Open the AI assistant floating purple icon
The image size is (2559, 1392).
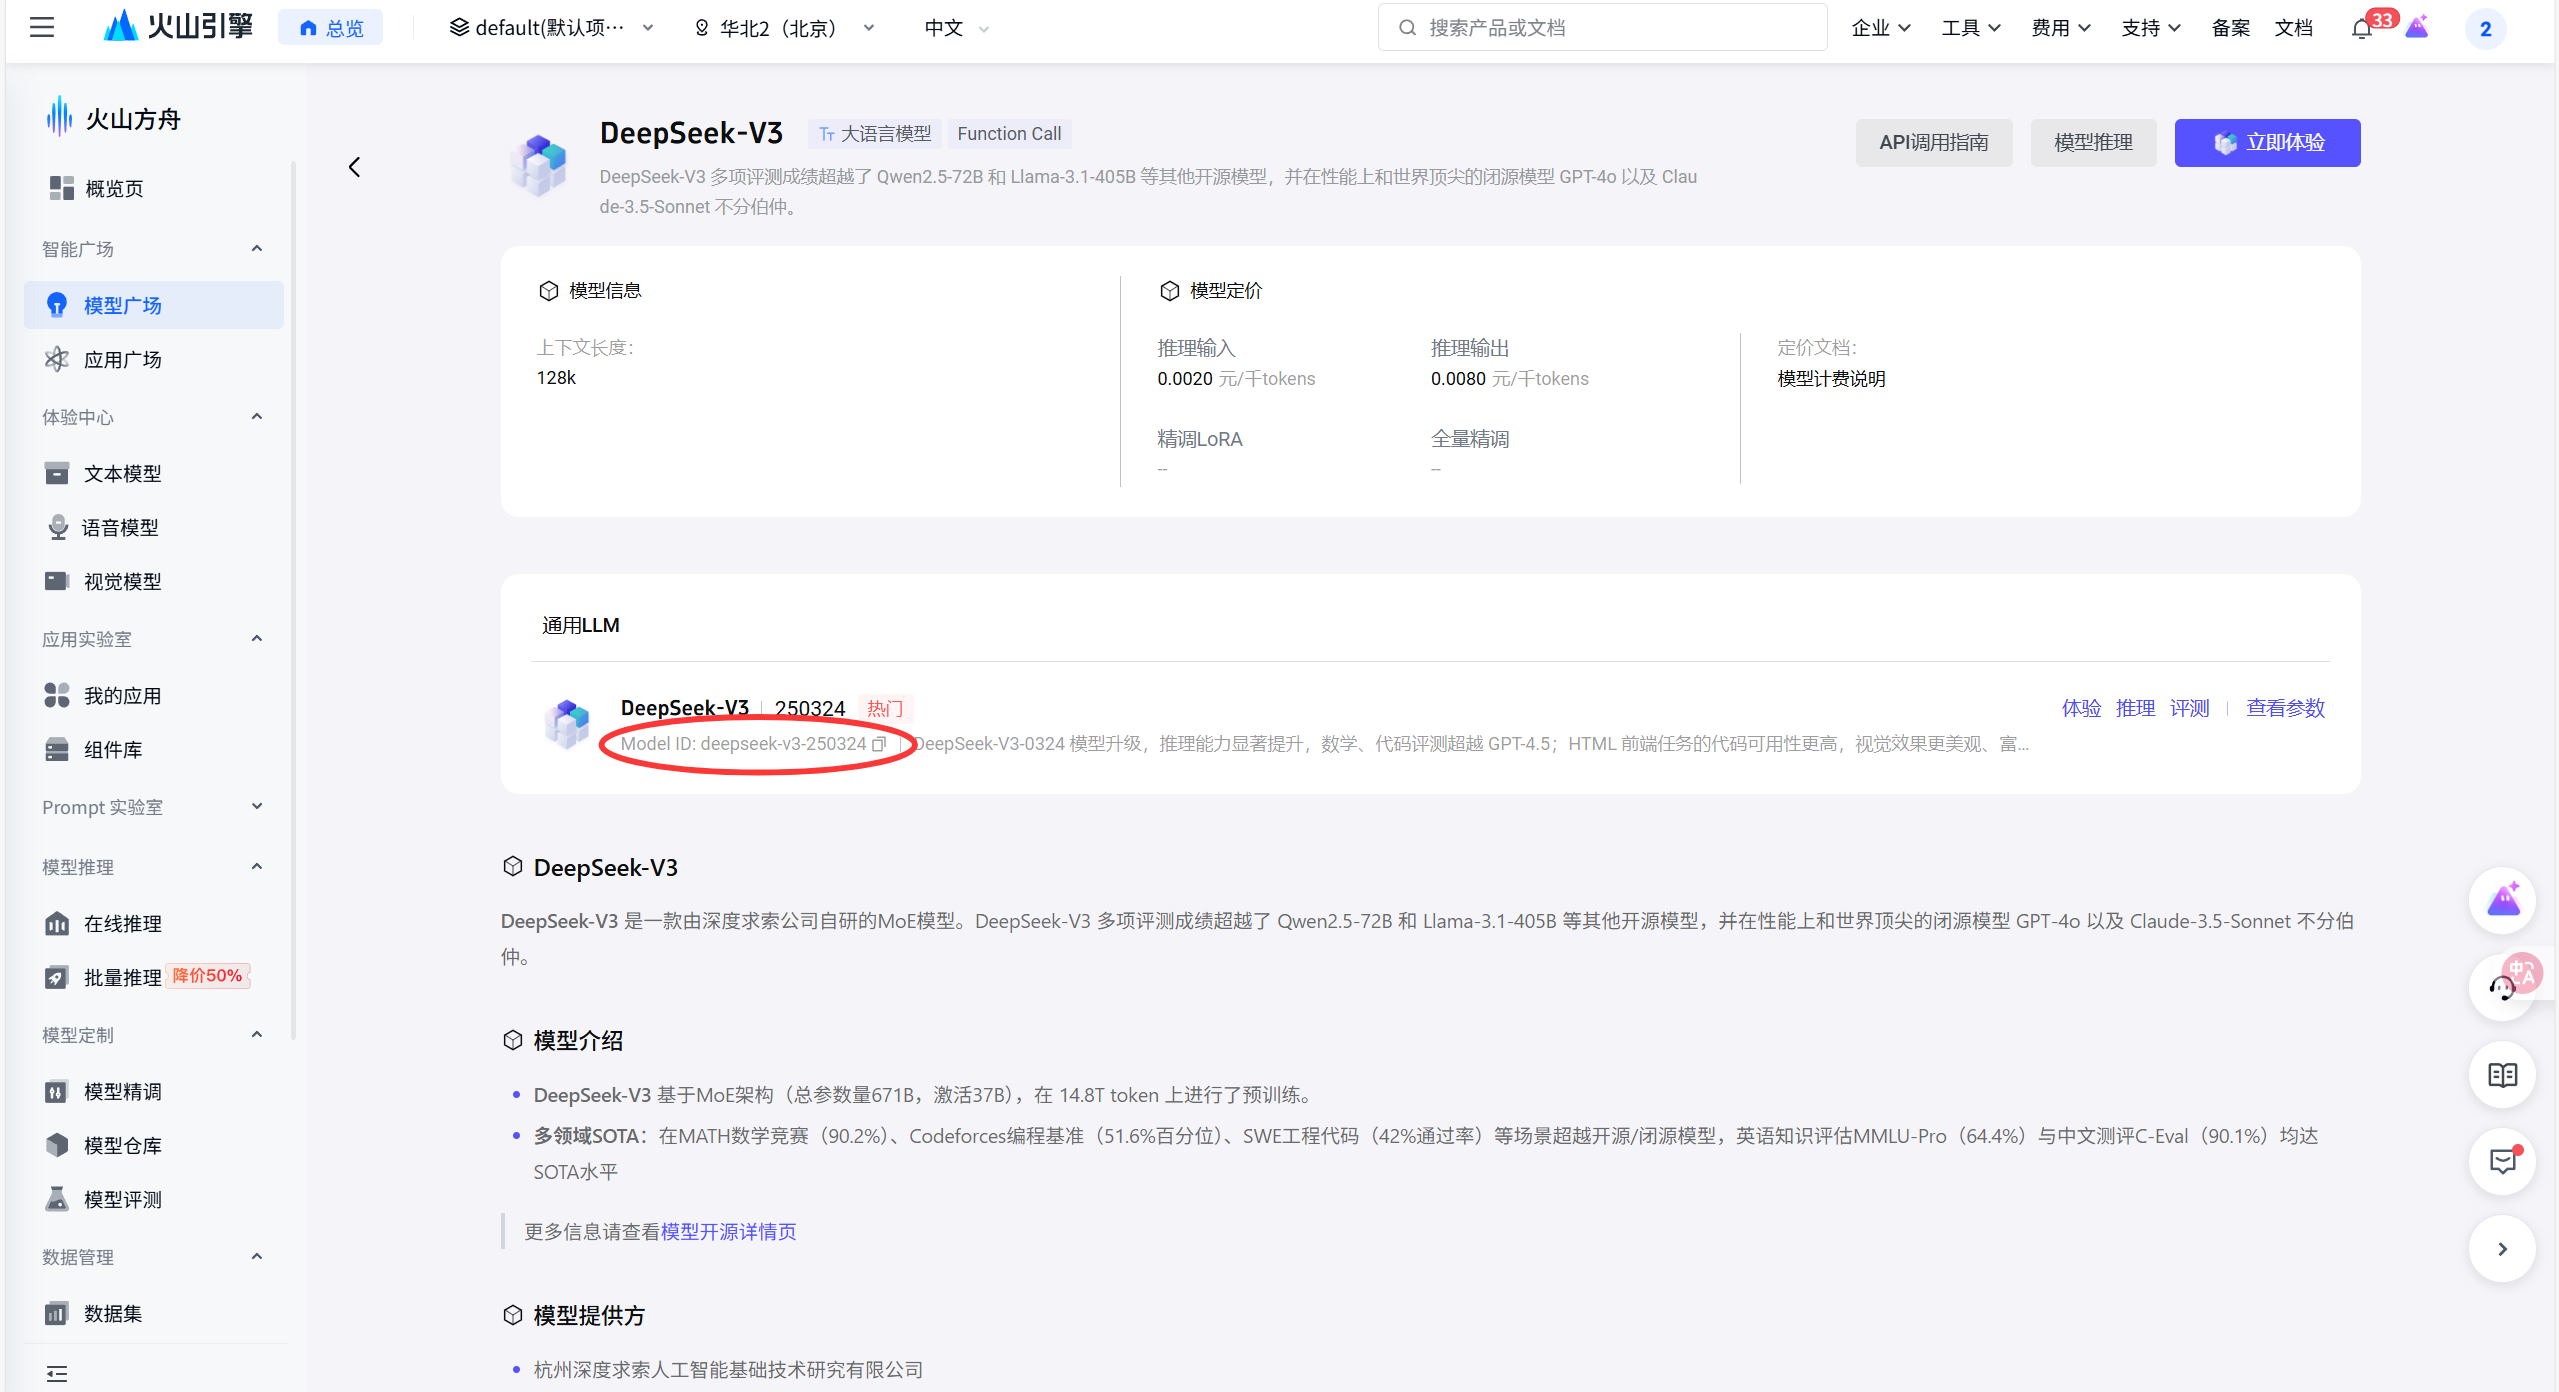tap(2501, 901)
